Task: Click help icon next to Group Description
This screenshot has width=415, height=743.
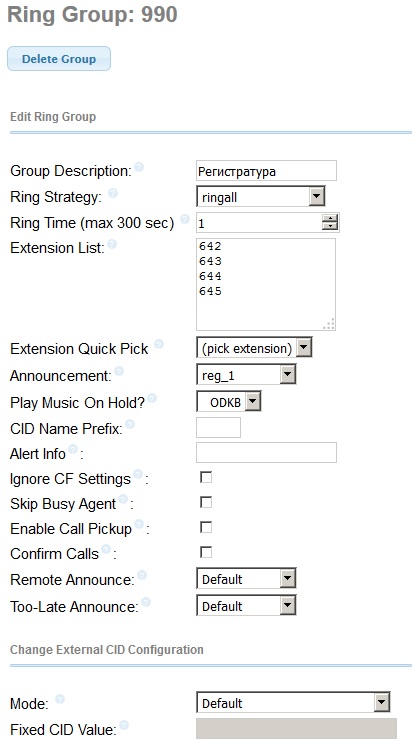Action: (x=139, y=167)
